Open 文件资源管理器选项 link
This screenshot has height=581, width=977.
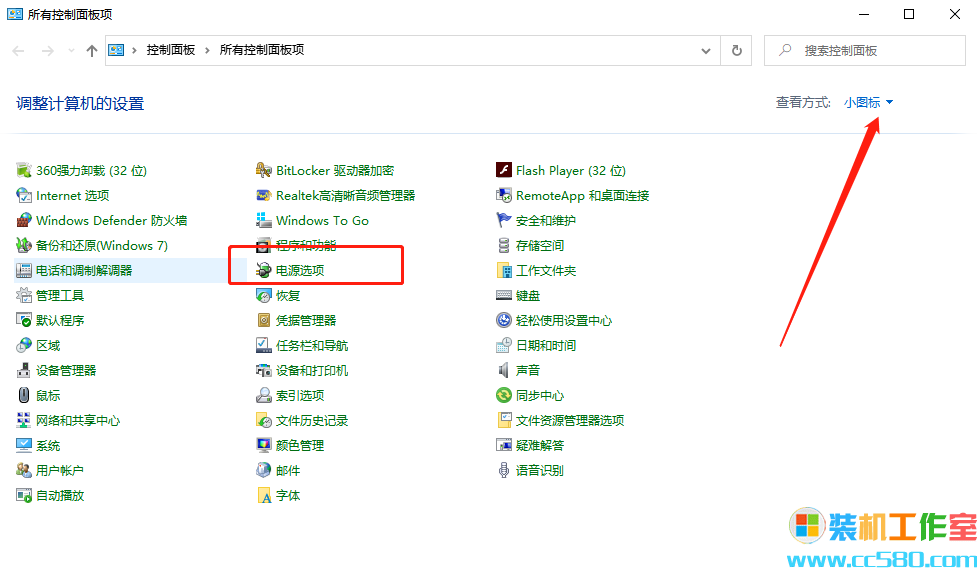tap(570, 420)
